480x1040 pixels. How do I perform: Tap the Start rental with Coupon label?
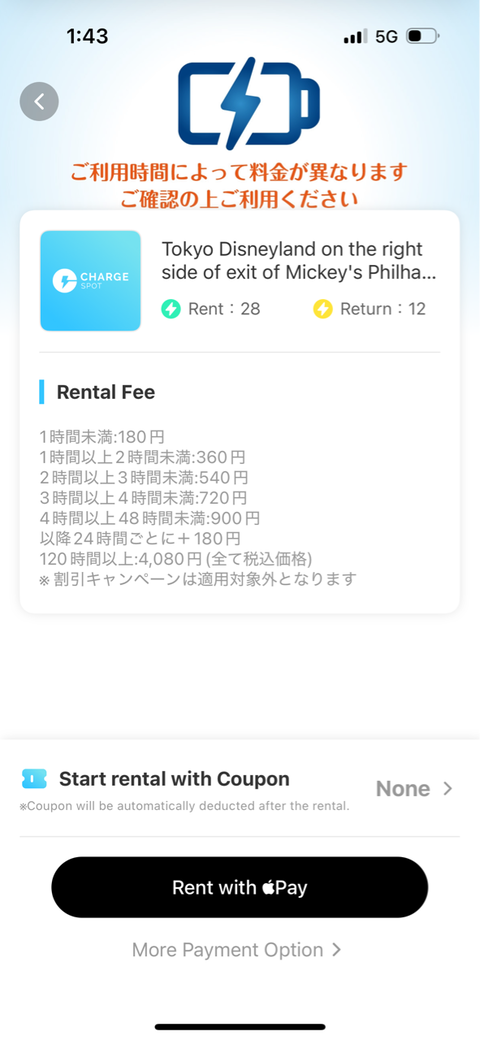coord(174,779)
